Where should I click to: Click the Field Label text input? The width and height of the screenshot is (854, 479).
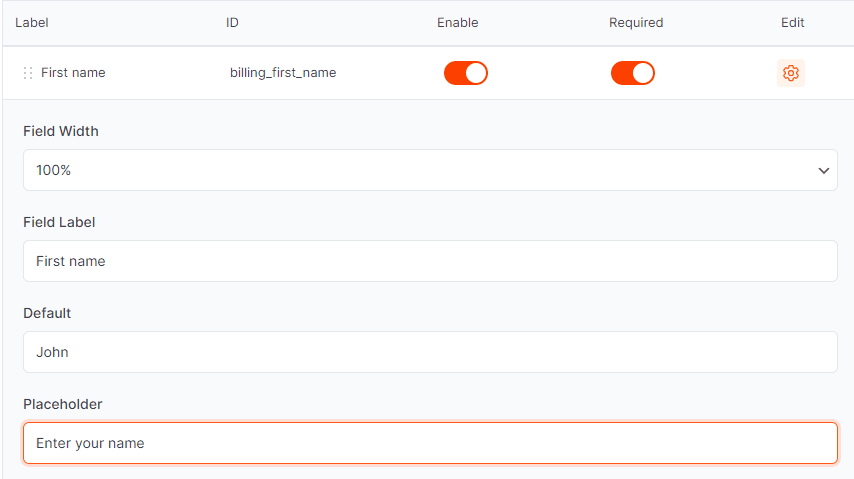point(430,261)
